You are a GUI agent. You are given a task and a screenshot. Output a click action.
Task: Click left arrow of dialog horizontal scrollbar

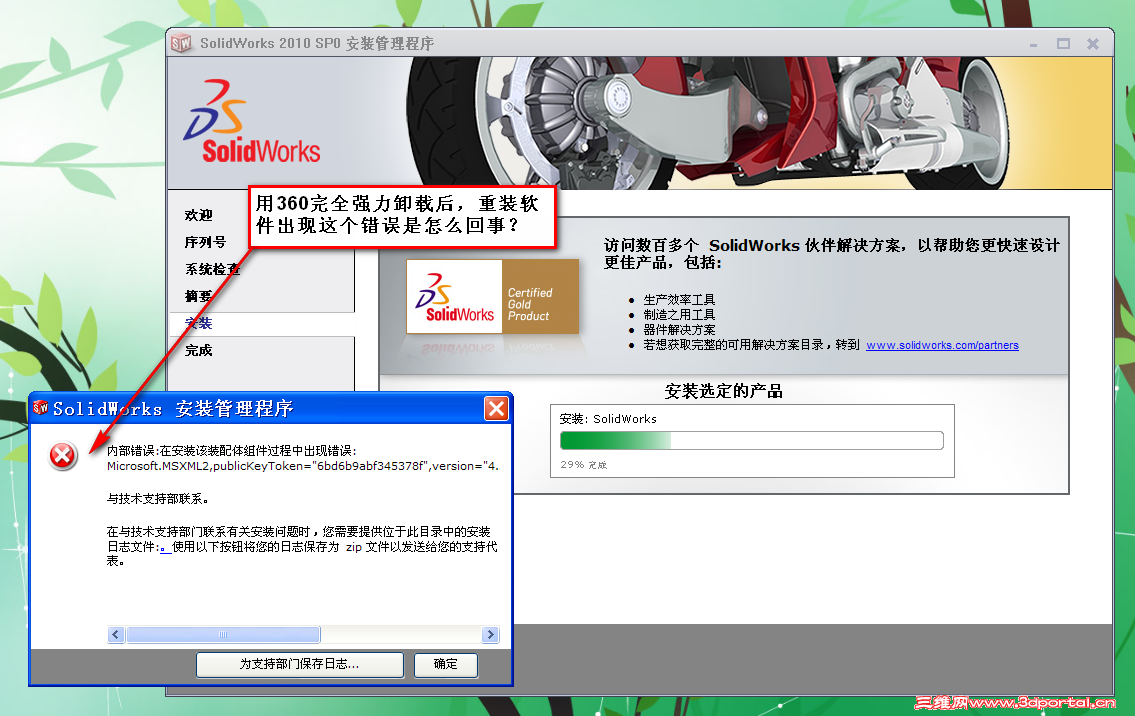[116, 635]
